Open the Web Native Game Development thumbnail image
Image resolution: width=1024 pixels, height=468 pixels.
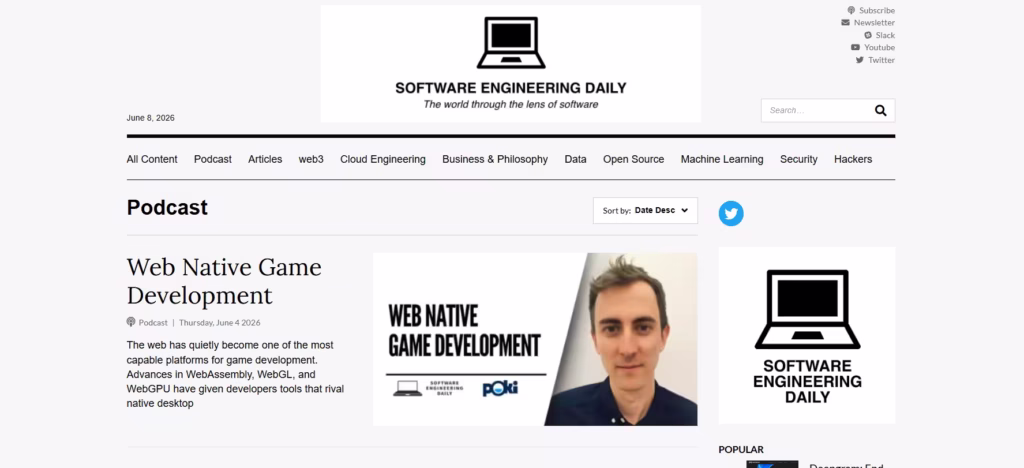pyautogui.click(x=535, y=339)
